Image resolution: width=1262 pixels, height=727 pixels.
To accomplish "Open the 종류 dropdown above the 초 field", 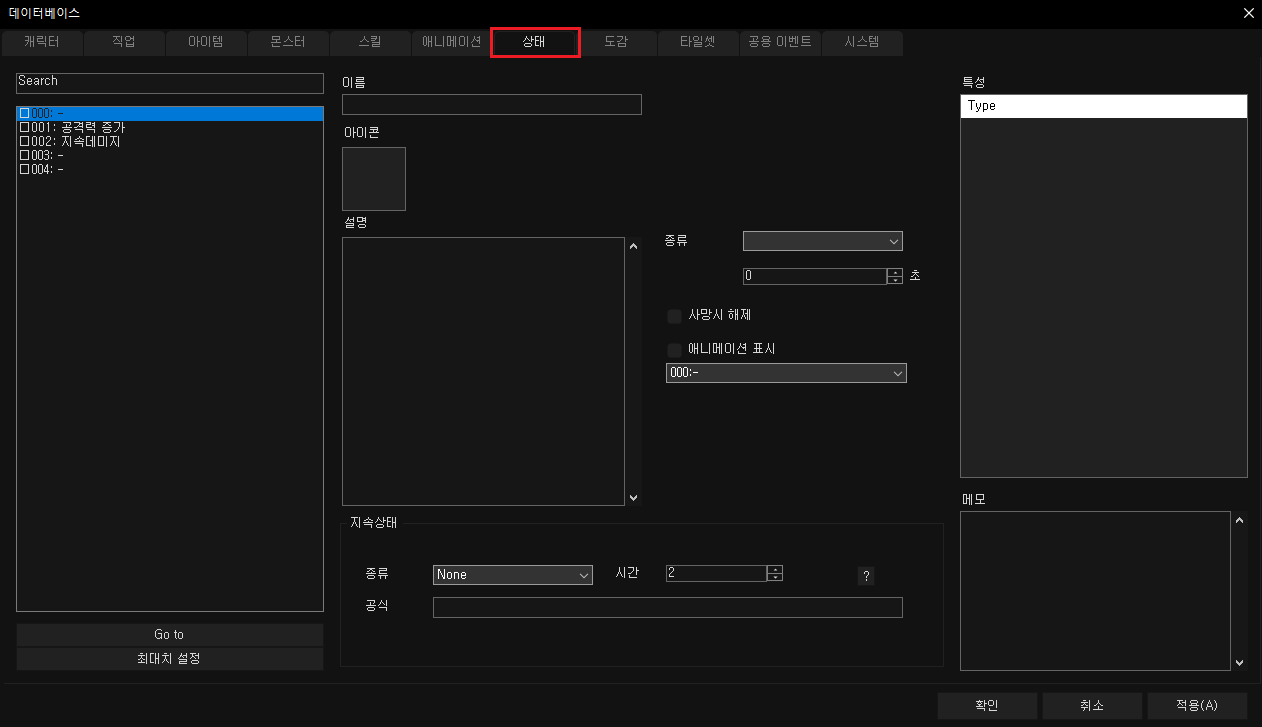I will (x=822, y=241).
